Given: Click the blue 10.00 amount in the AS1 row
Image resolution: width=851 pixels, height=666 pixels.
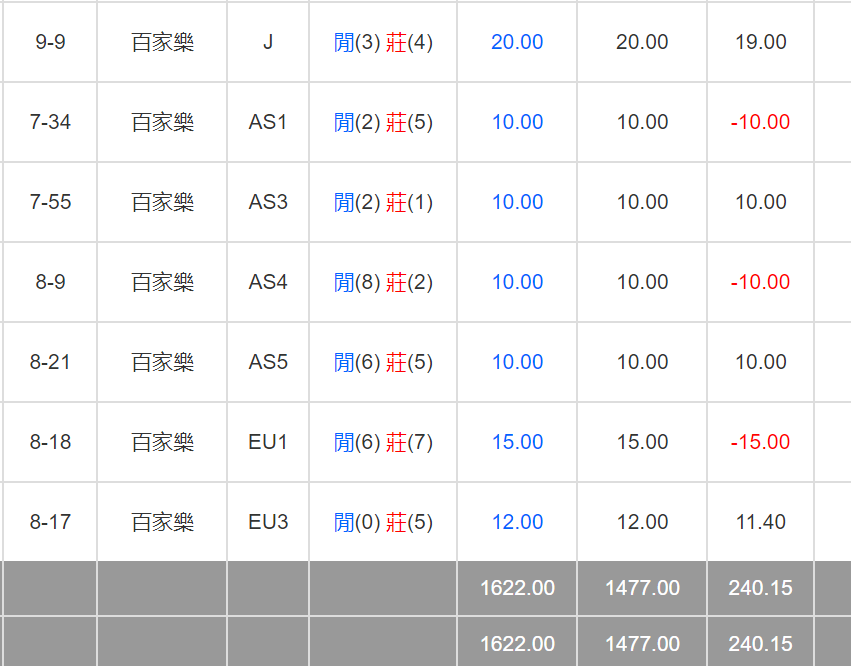Looking at the screenshot, I should pos(517,122).
